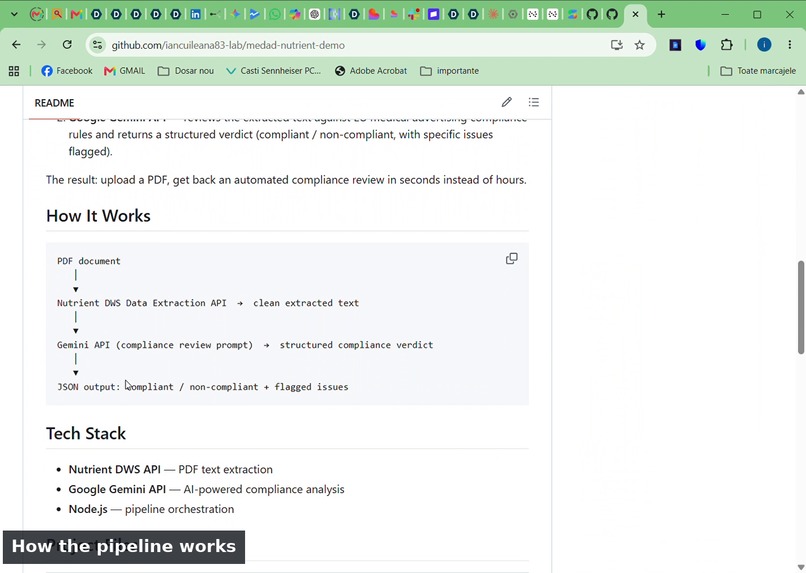
Task: Click the How It Works heading
Action: point(98,216)
